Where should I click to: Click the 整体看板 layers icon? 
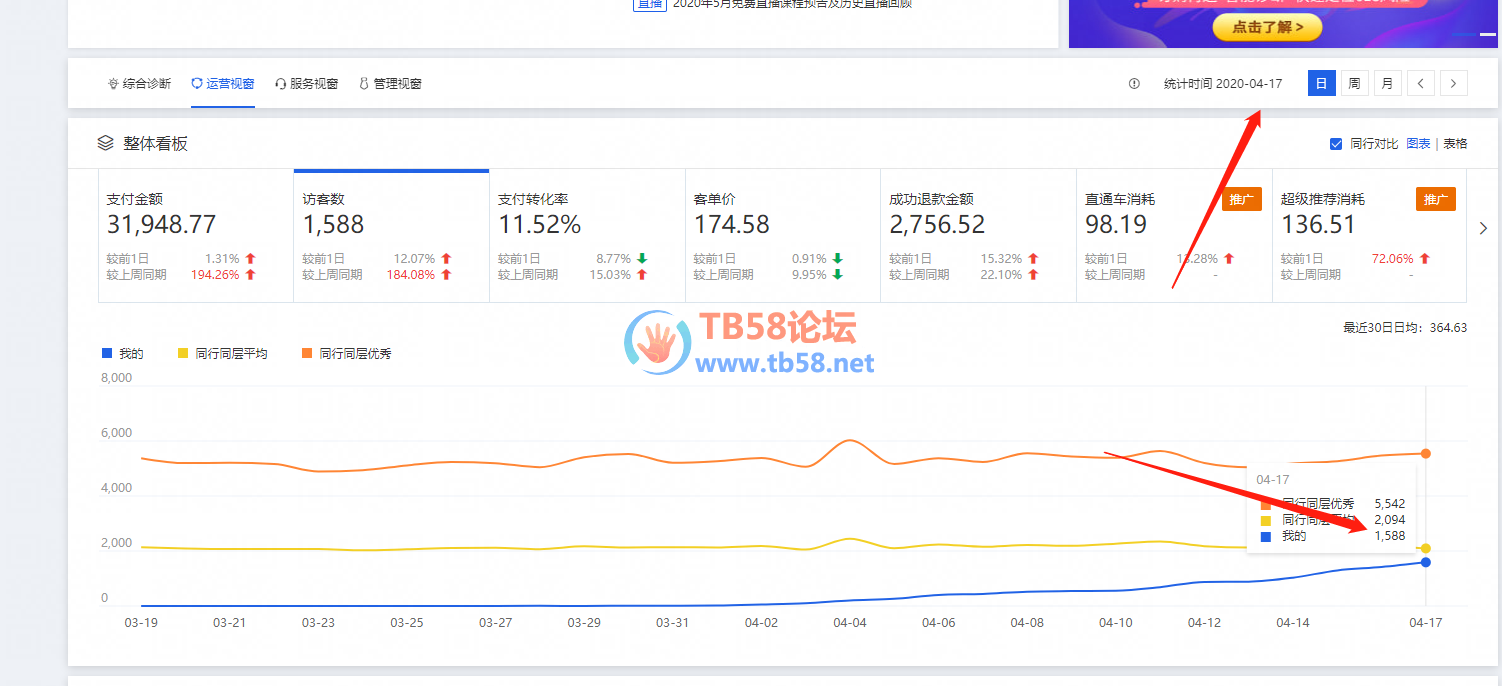pyautogui.click(x=105, y=143)
